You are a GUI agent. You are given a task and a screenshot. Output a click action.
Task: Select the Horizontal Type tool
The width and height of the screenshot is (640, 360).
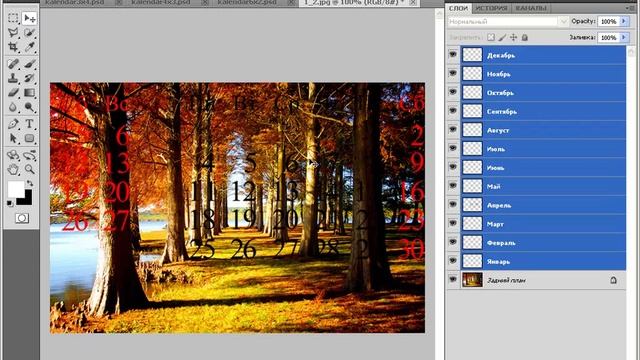click(x=29, y=124)
